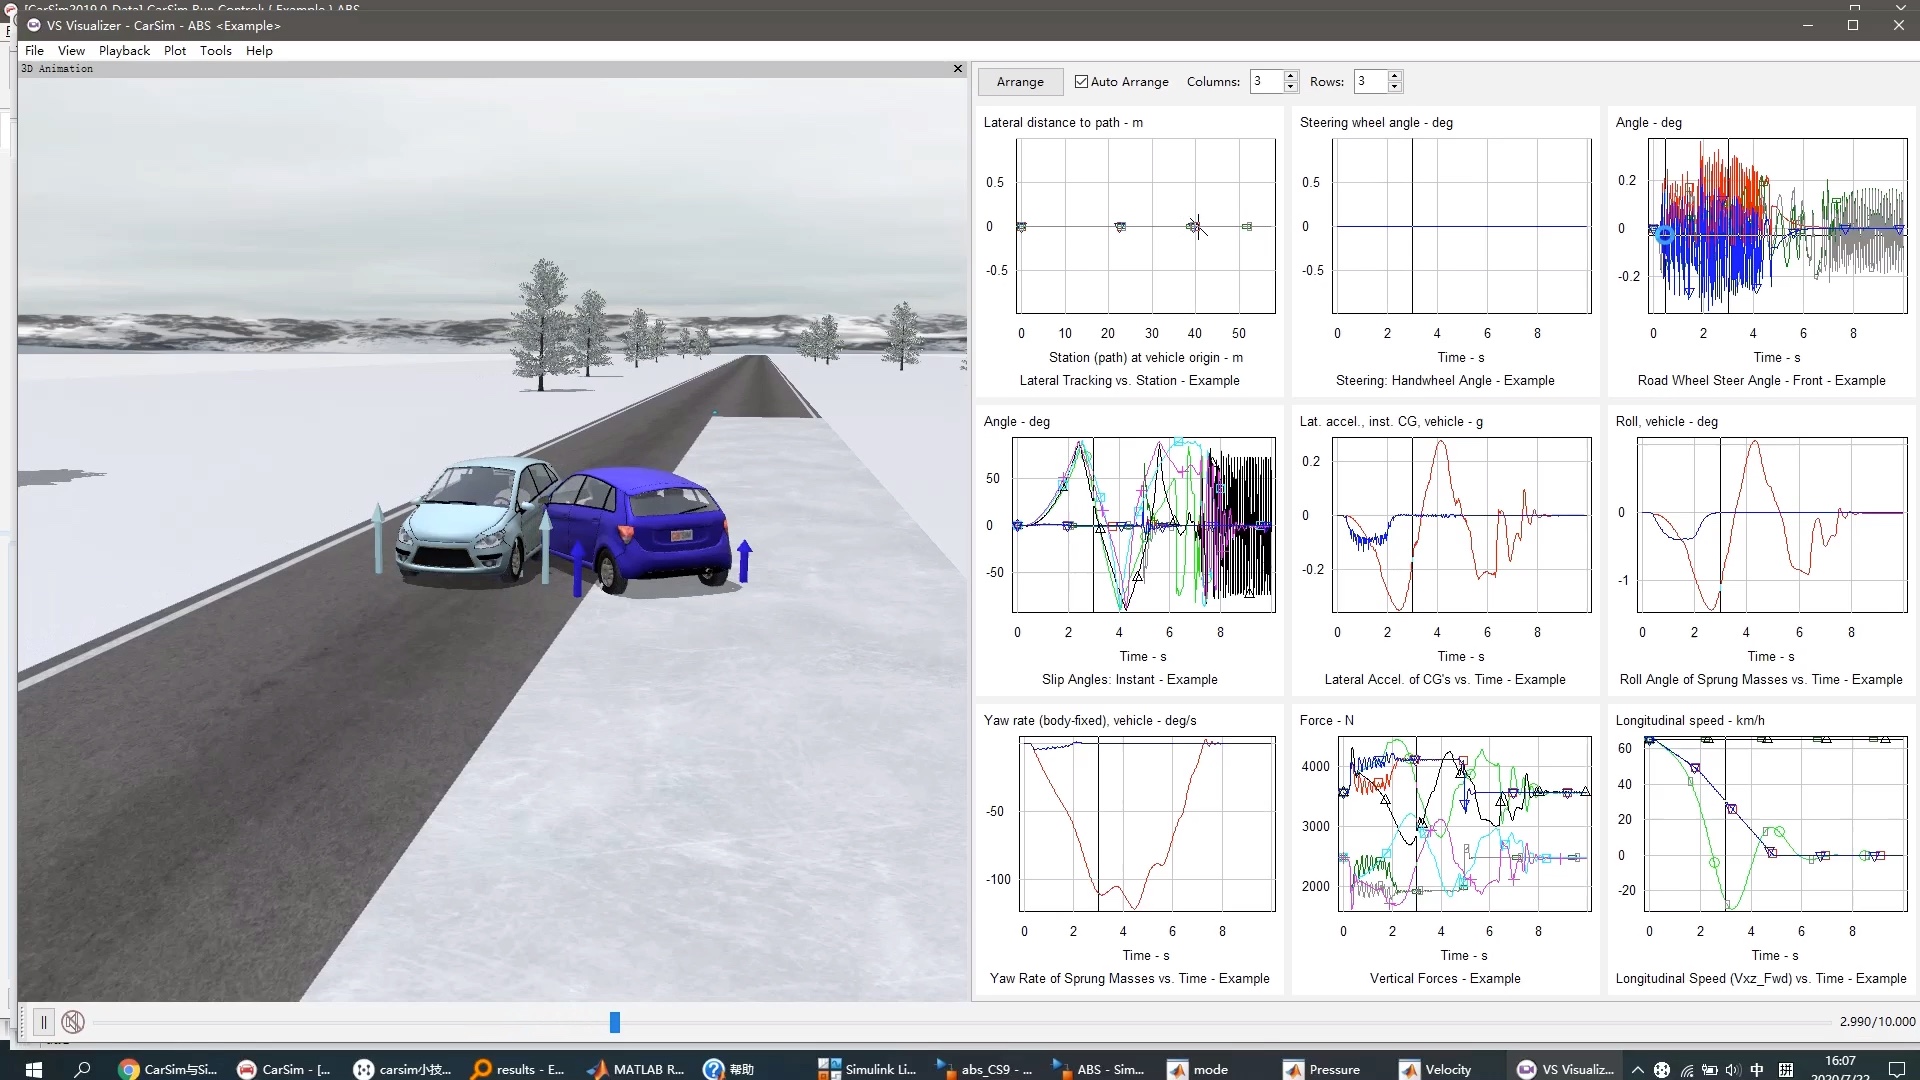Toggle the Auto Arrange checkbox
This screenshot has height=1080, width=1920.
click(1081, 82)
